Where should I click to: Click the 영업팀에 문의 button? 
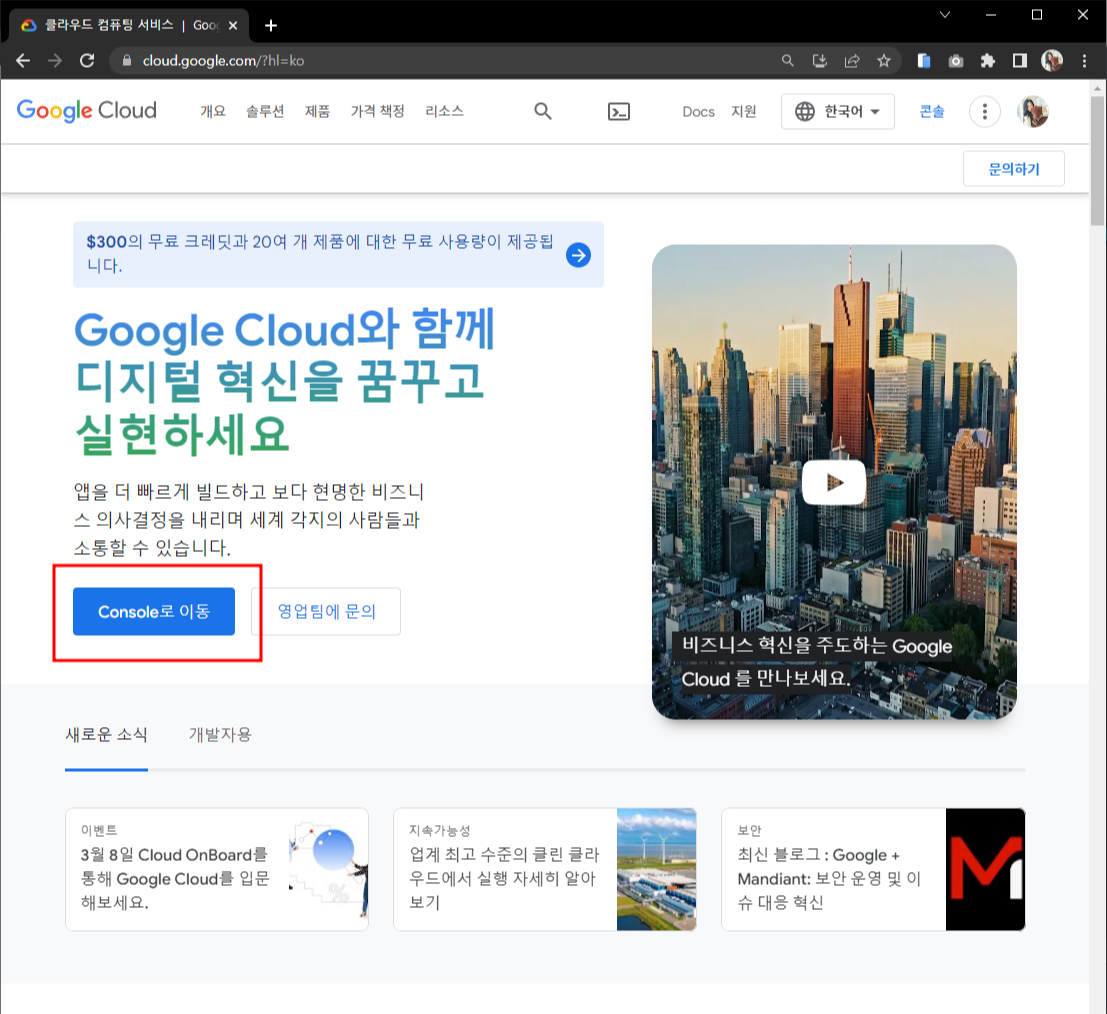pos(326,612)
